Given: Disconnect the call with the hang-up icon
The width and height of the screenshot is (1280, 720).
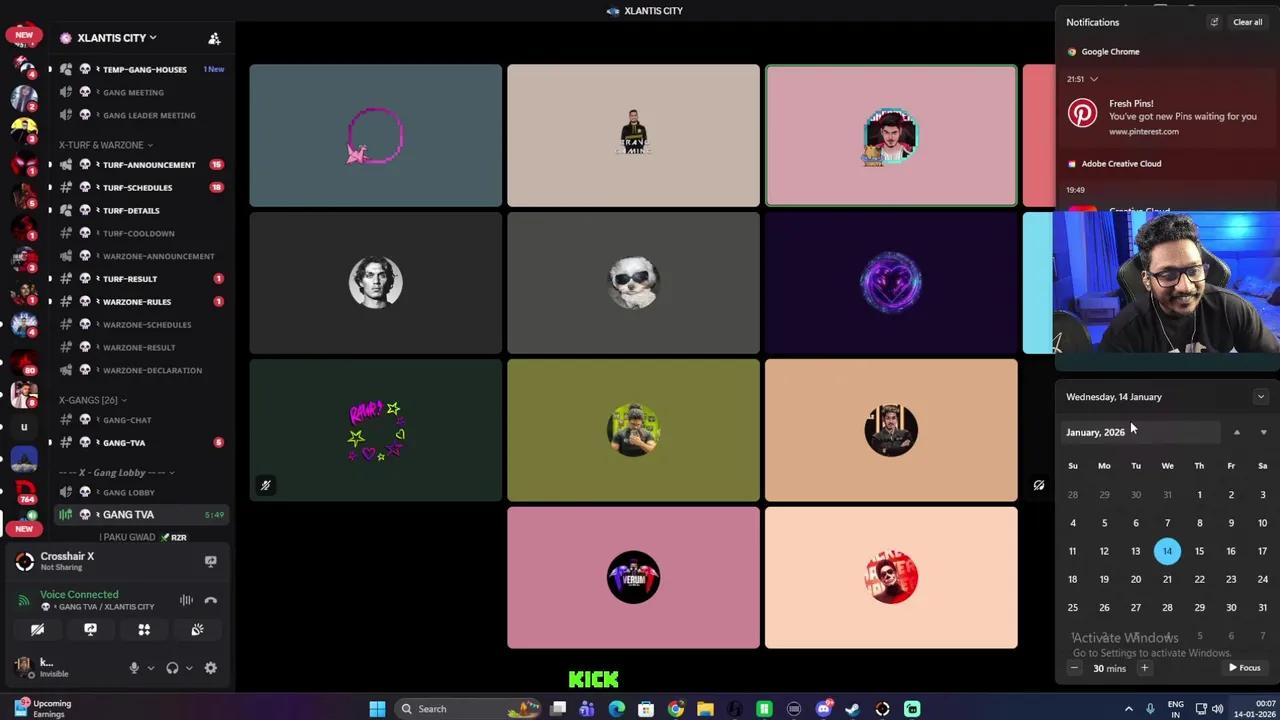Looking at the screenshot, I should (x=211, y=600).
